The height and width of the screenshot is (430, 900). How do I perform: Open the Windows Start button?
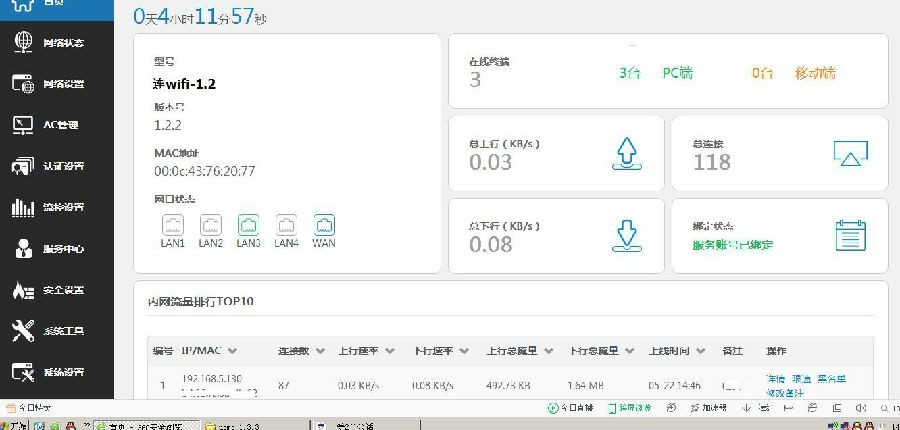click(13, 426)
